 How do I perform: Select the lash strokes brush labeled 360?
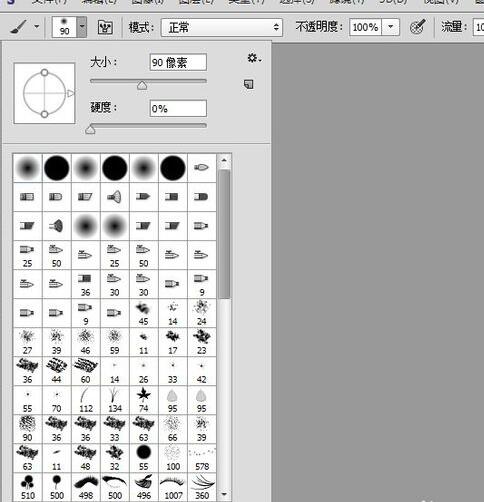(x=202, y=487)
